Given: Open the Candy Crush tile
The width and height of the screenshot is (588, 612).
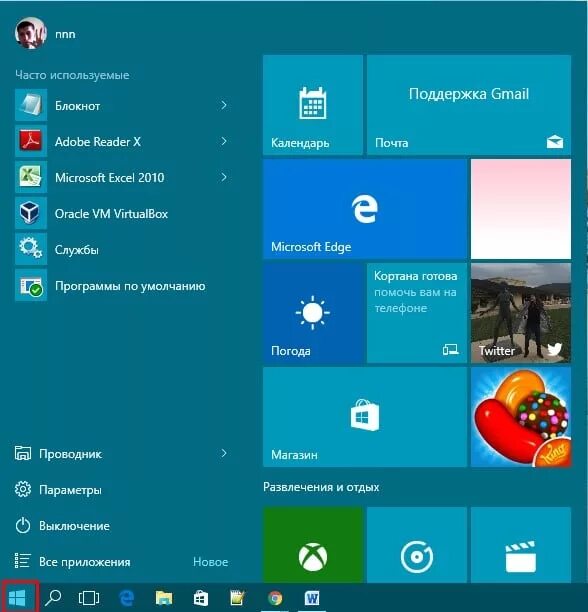Looking at the screenshot, I should (x=521, y=417).
